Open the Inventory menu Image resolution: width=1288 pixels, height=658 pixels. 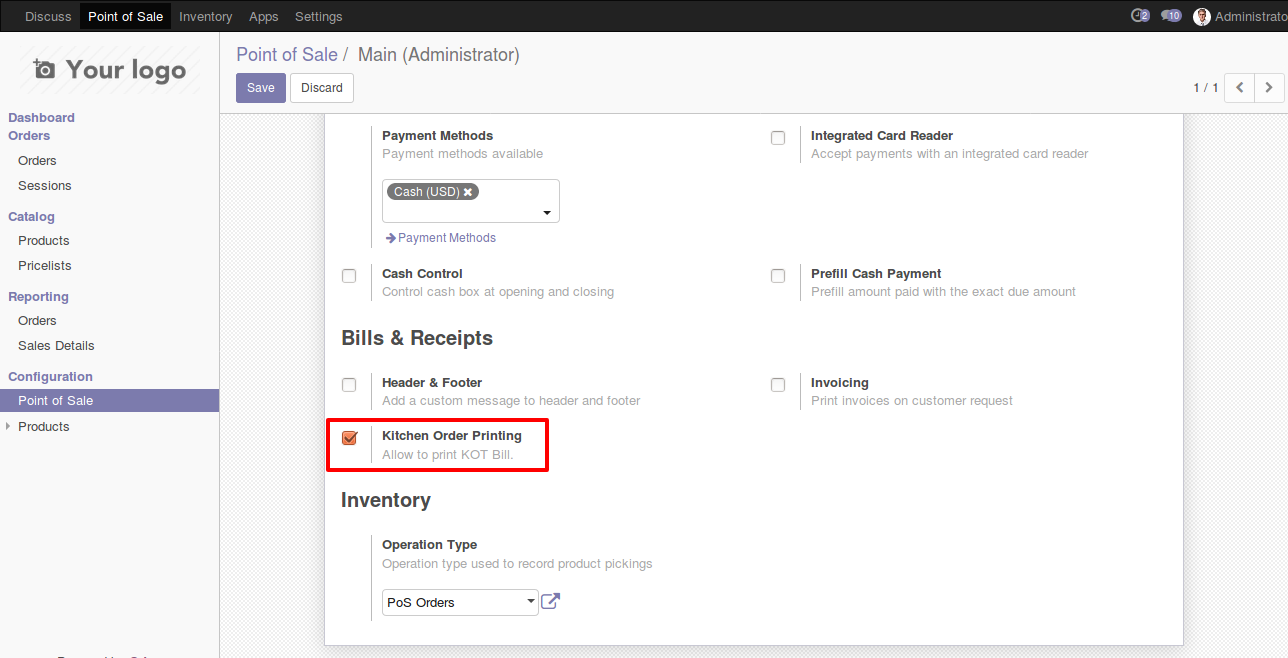click(205, 16)
